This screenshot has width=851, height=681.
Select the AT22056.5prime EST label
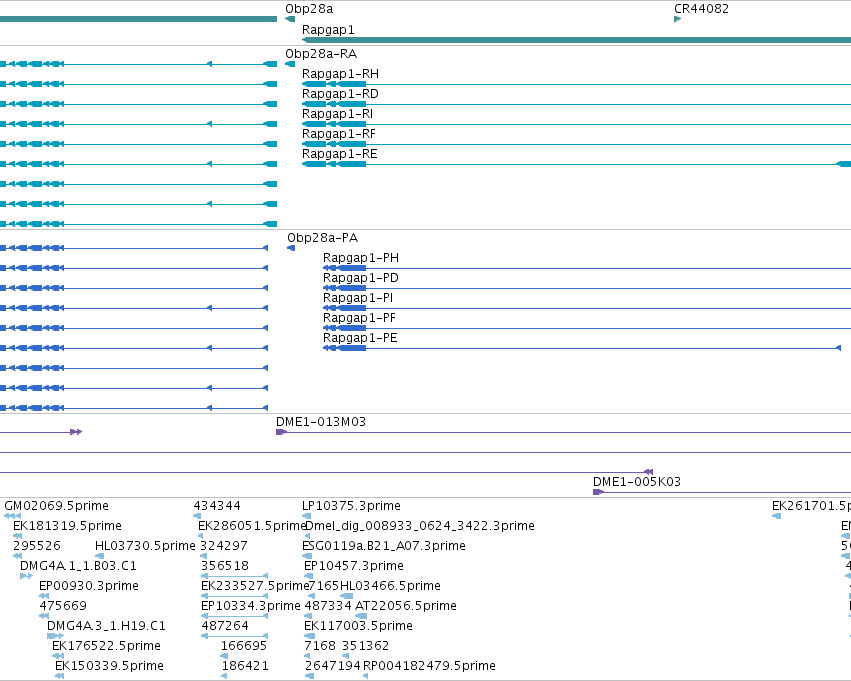click(x=405, y=606)
